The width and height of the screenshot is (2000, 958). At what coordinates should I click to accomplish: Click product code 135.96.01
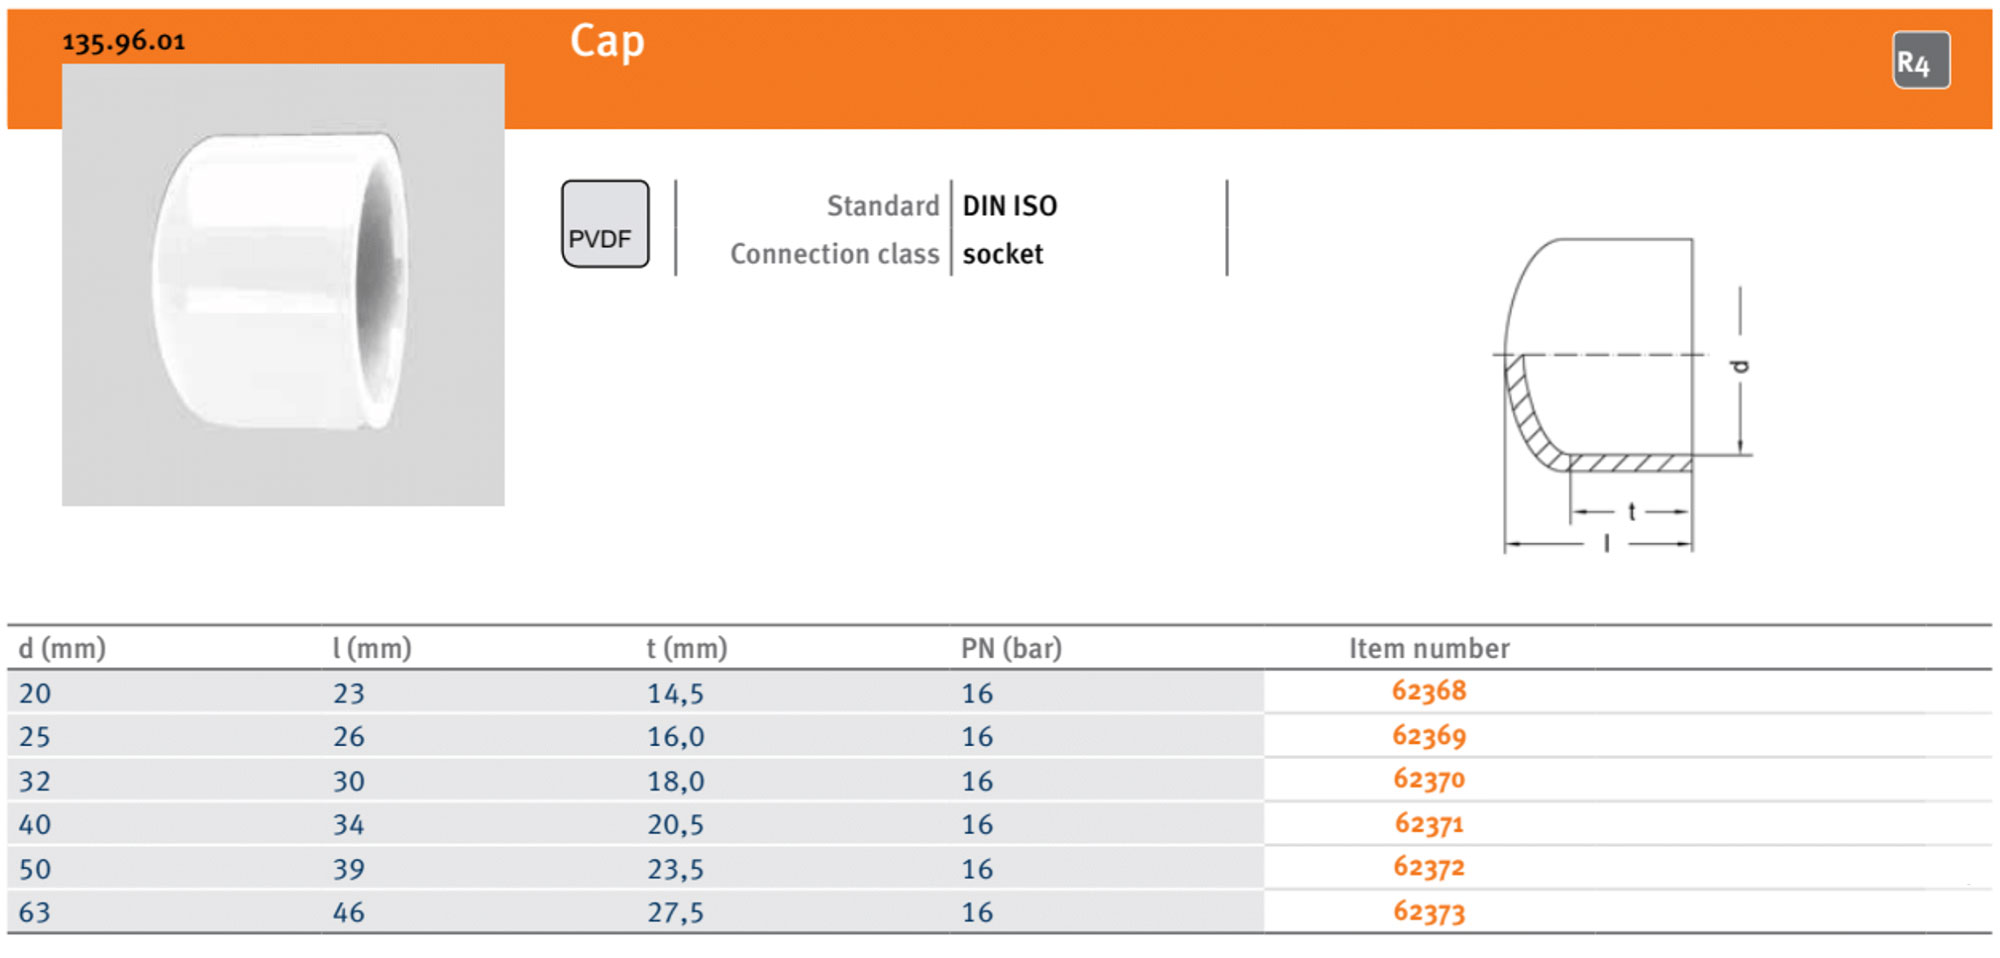[124, 42]
